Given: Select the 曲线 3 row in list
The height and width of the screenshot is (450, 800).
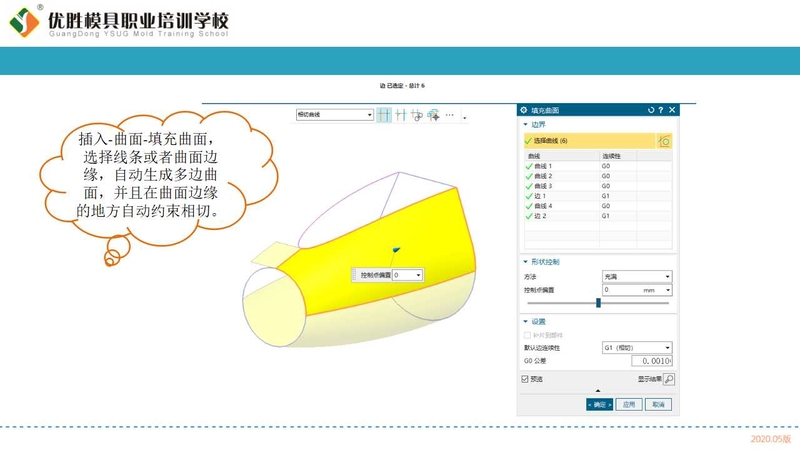Looking at the screenshot, I should (x=598, y=186).
